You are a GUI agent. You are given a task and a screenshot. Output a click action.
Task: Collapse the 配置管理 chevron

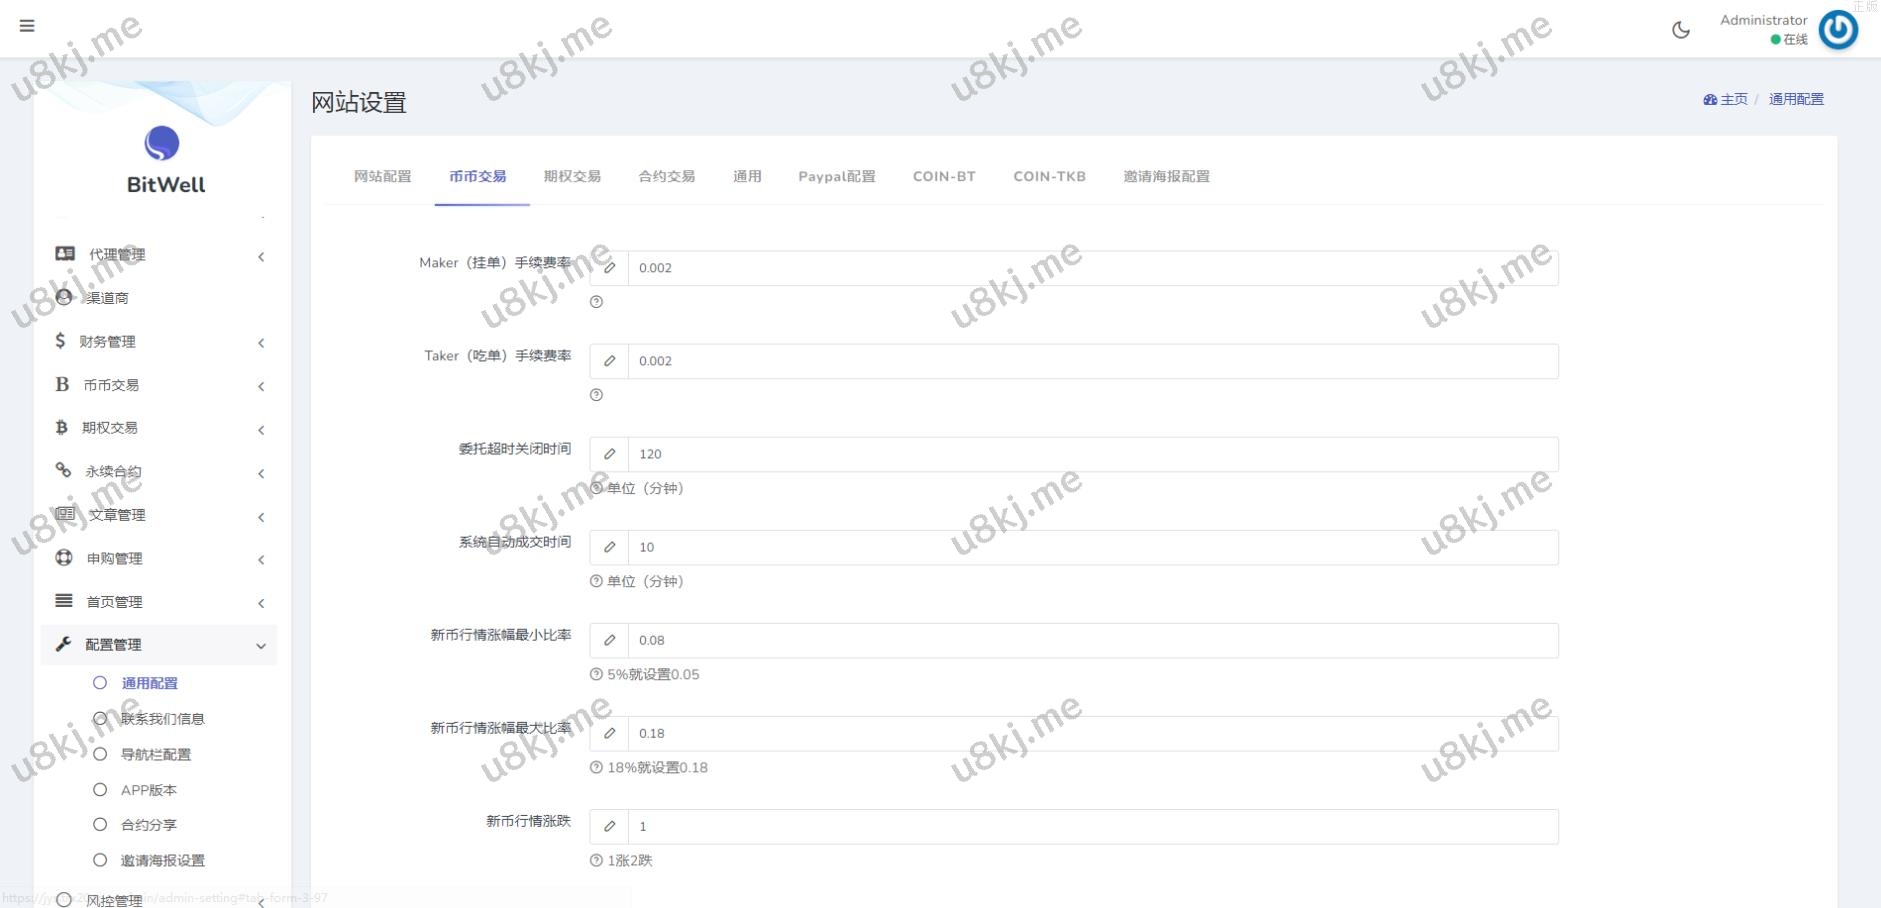click(261, 645)
